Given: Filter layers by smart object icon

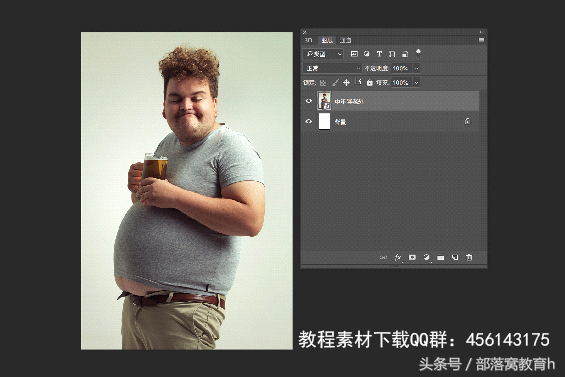Looking at the screenshot, I should 405,54.
